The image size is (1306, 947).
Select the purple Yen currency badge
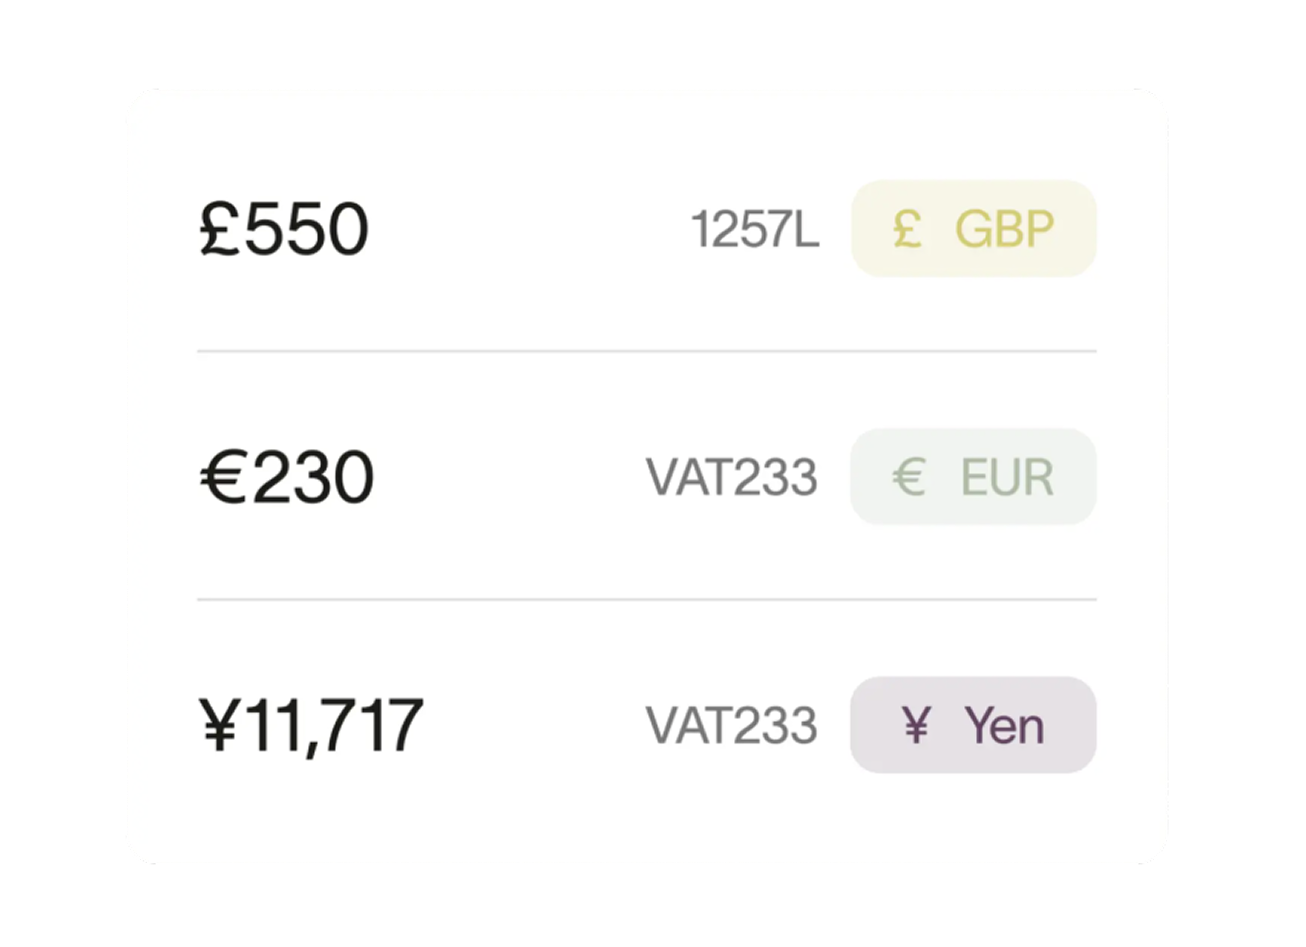coord(973,726)
